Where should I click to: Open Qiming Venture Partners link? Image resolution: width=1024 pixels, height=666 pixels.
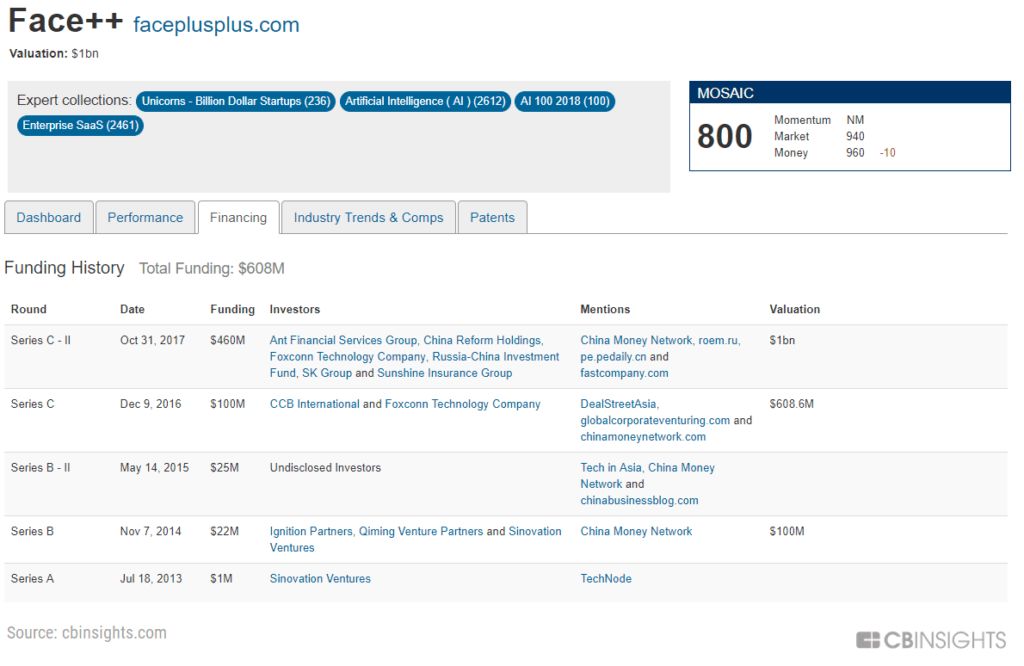[421, 531]
